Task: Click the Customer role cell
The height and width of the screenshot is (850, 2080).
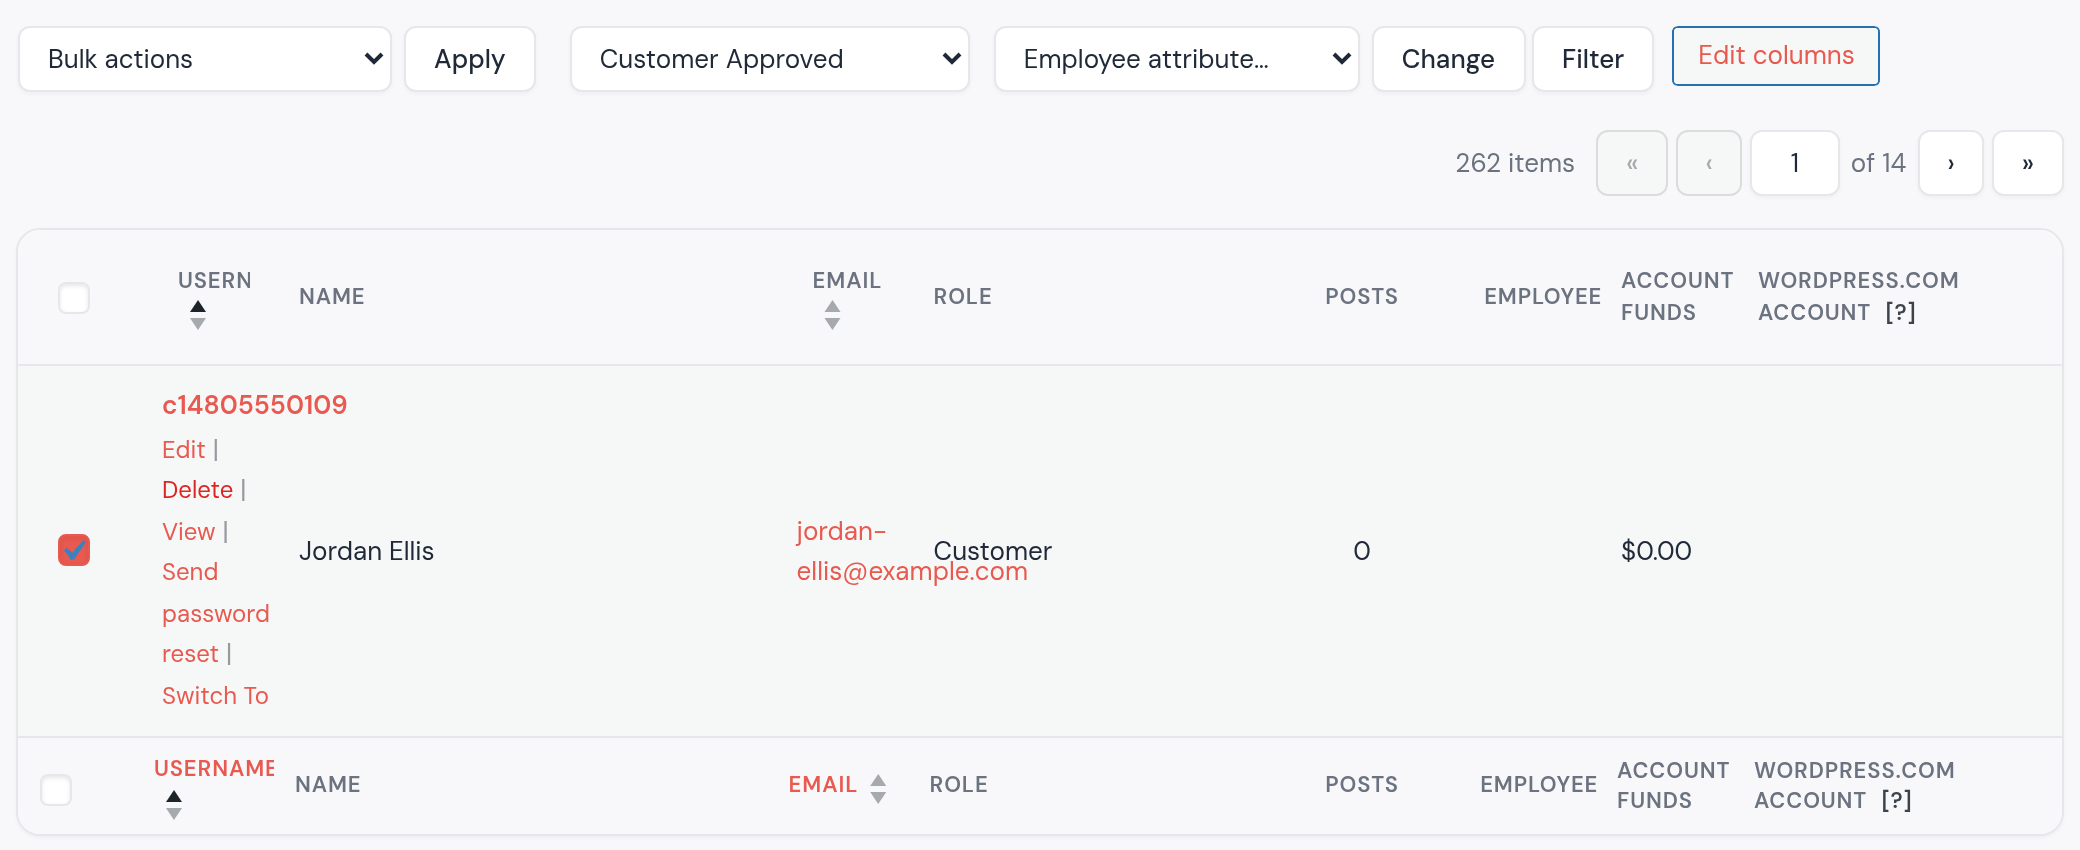Action: (993, 551)
